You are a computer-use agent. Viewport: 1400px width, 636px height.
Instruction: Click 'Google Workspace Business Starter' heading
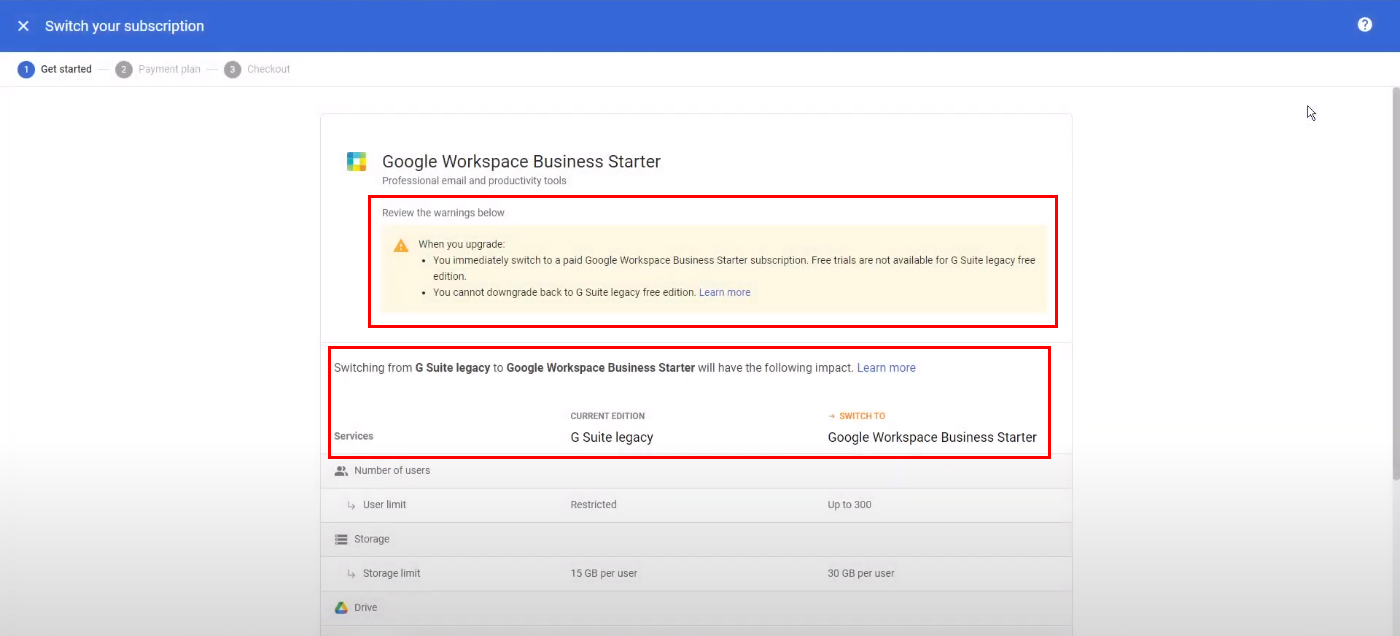521,161
